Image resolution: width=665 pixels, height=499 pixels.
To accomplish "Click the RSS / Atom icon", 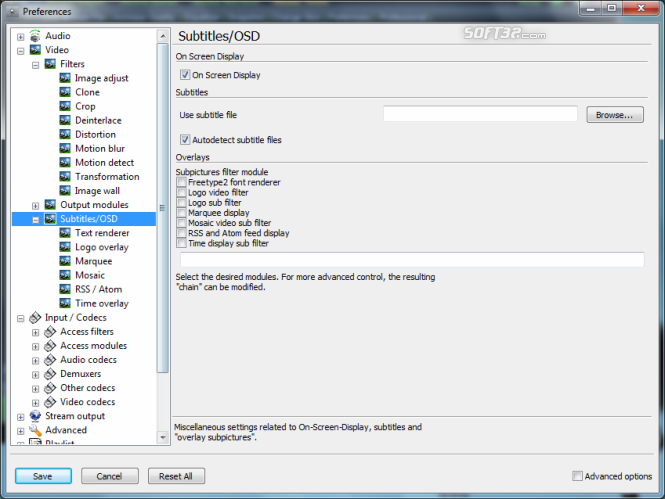I will tap(65, 289).
